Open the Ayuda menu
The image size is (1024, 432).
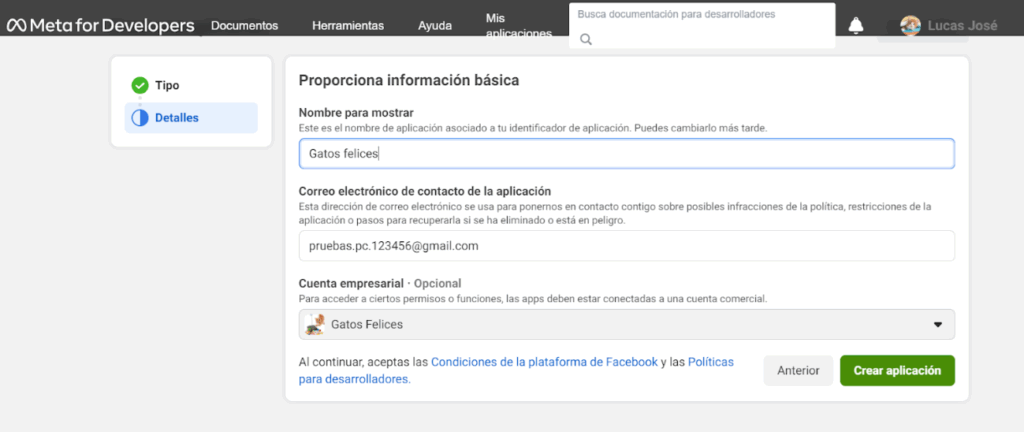pyautogui.click(x=434, y=26)
